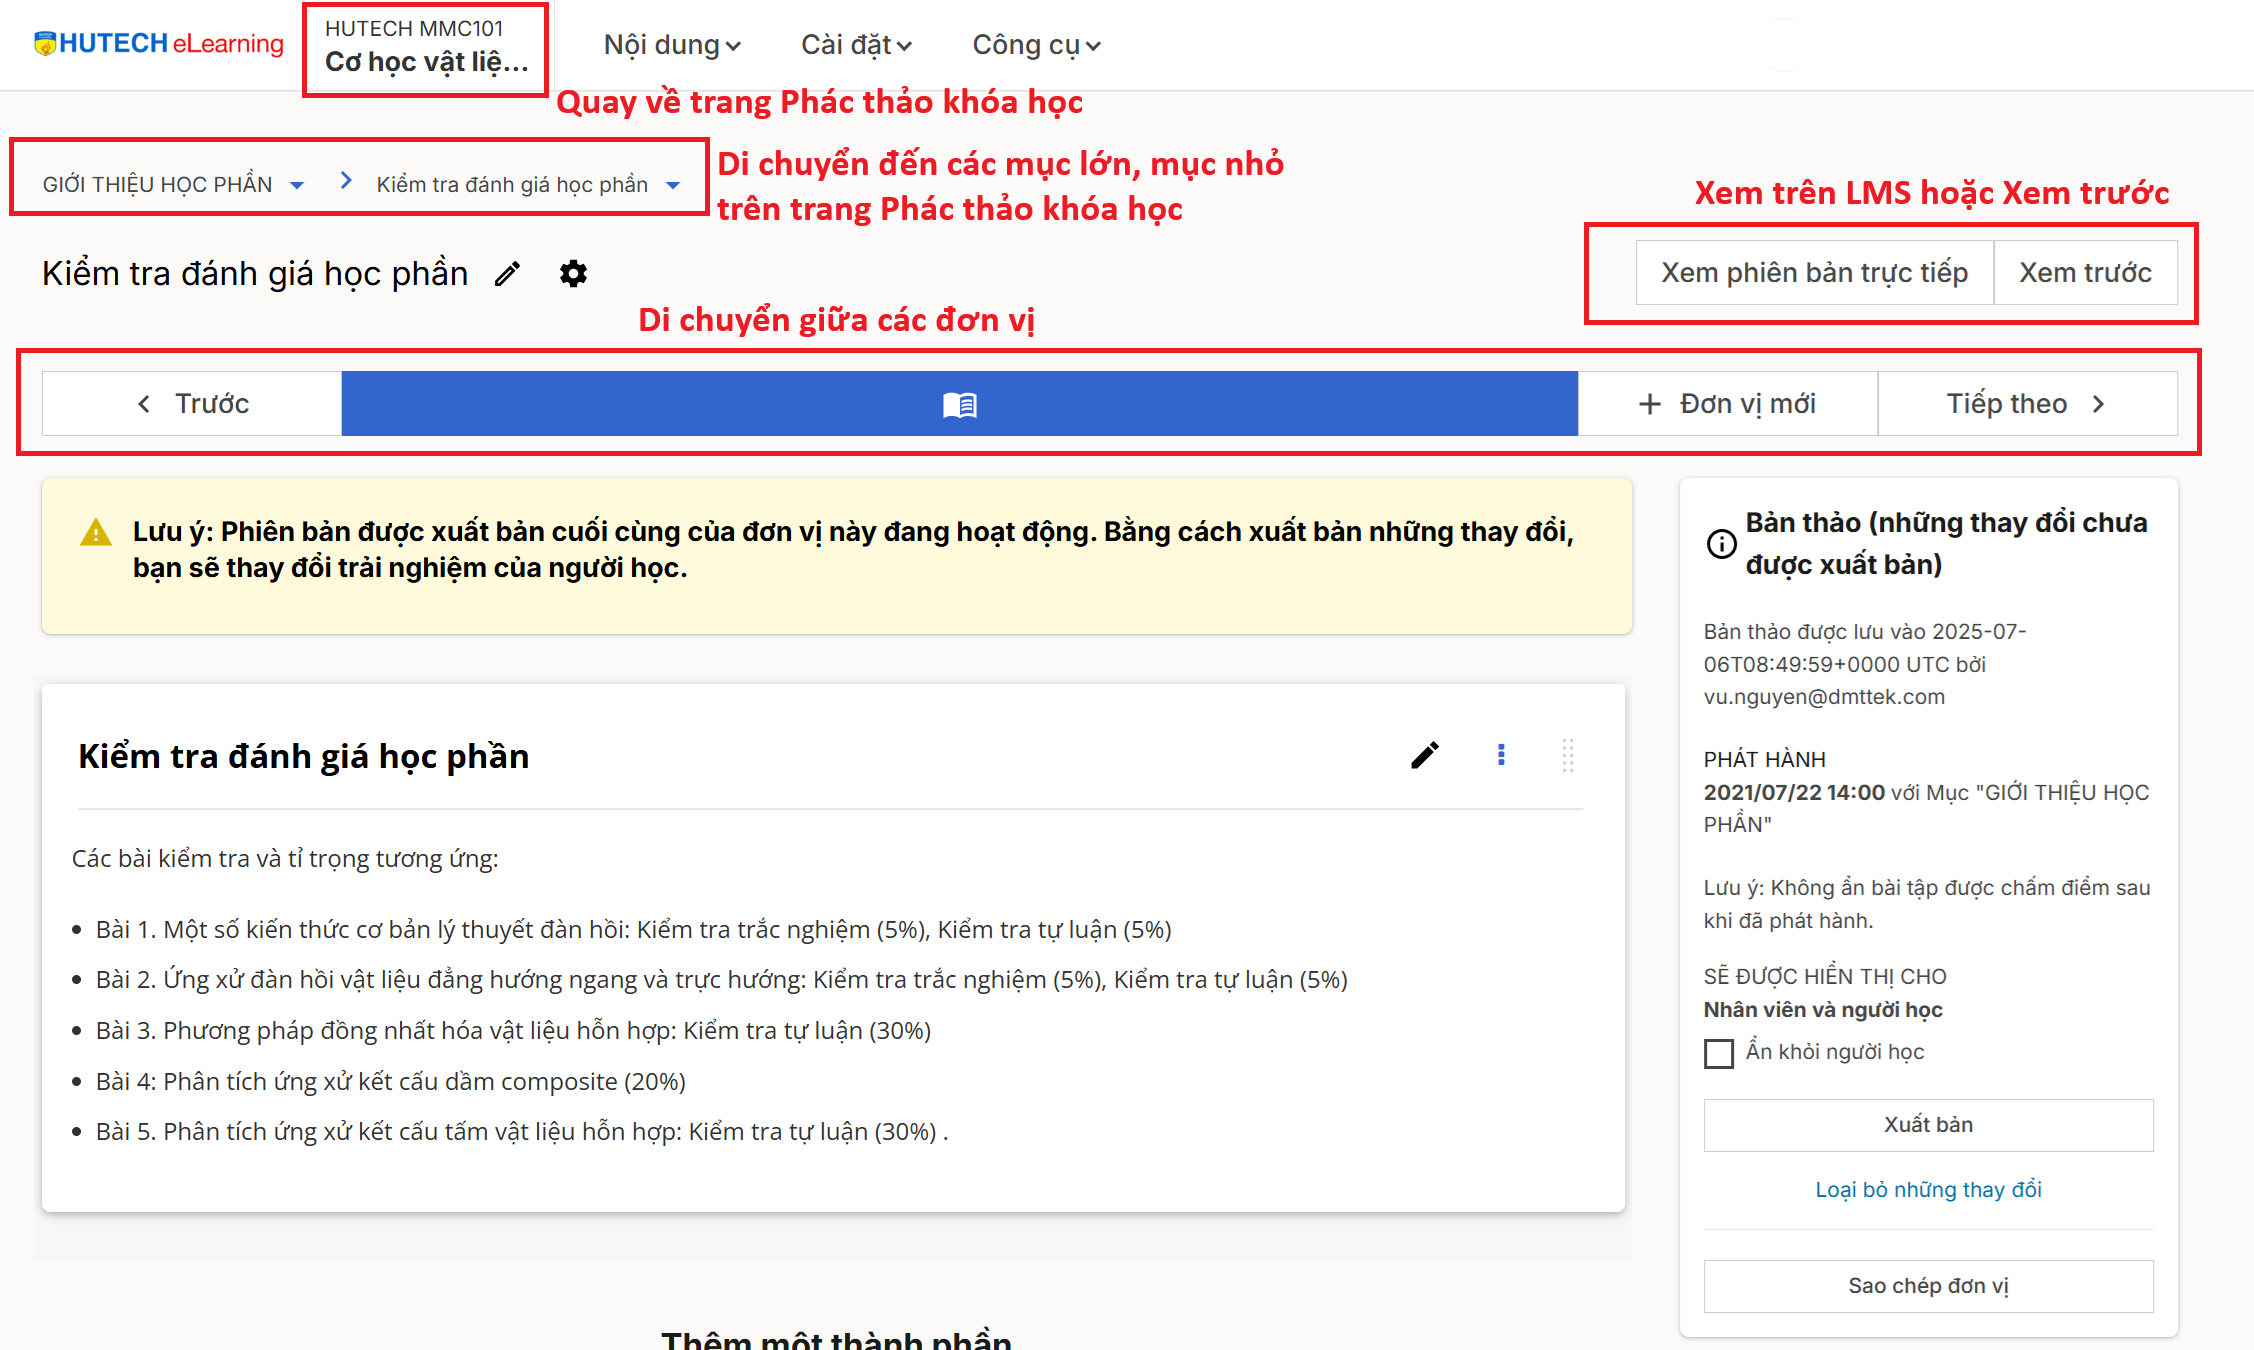Click the 'SẼ ĐƯỢC HIỂN THỊ CHO' label
Viewport: 2254px width, 1350px height.
[x=1824, y=977]
